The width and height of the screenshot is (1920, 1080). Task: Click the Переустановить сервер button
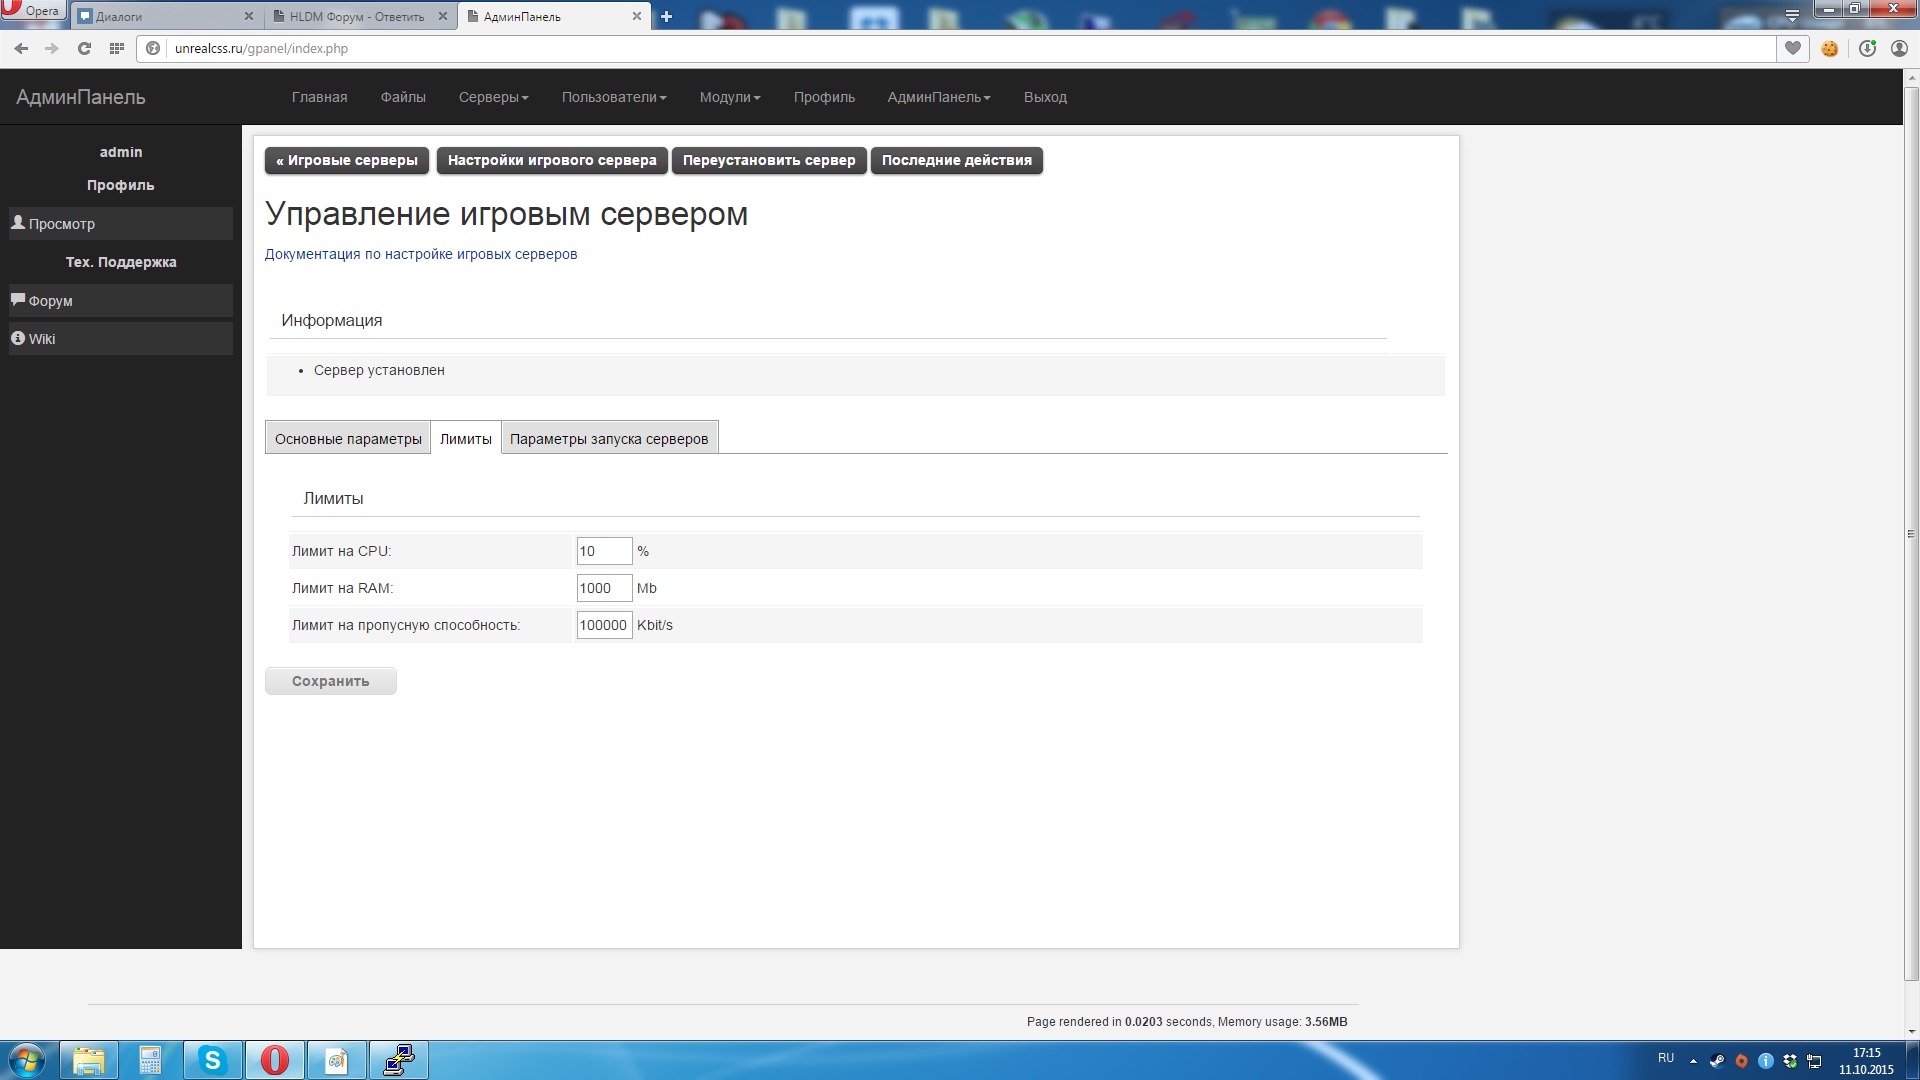pos(768,160)
